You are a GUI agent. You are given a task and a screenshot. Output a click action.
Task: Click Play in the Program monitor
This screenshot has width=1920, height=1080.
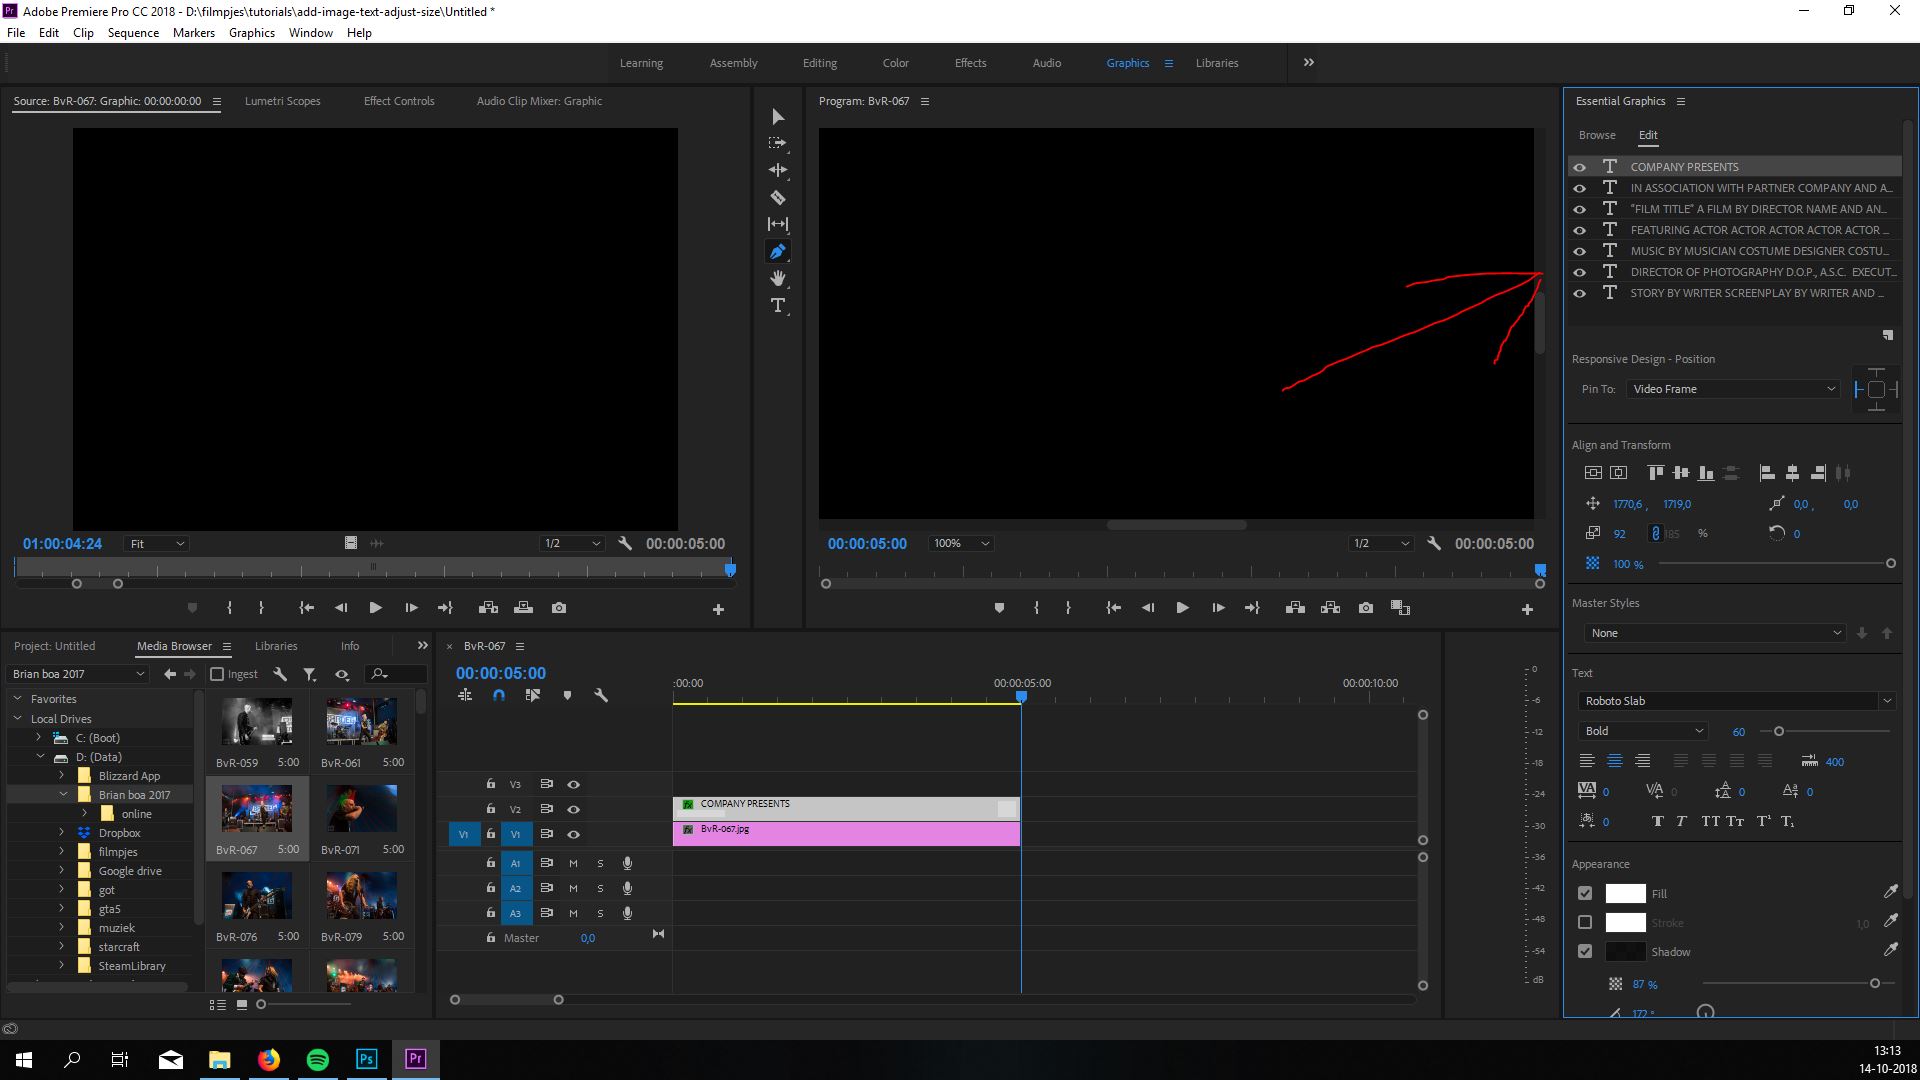pos(1182,608)
